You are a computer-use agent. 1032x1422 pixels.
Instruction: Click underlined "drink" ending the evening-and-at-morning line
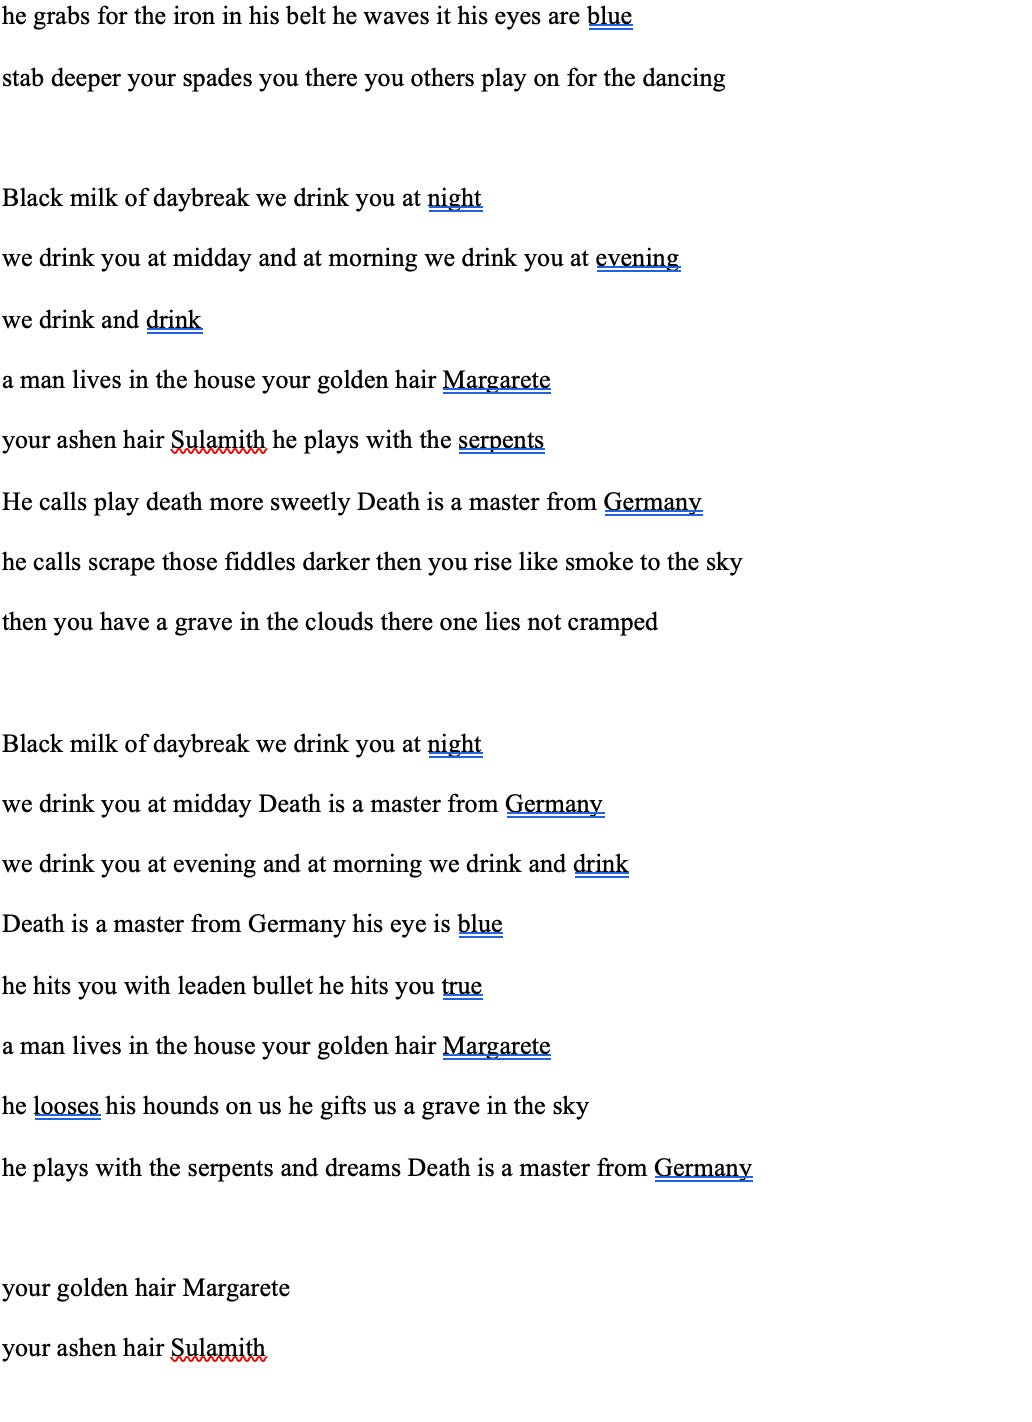601,865
